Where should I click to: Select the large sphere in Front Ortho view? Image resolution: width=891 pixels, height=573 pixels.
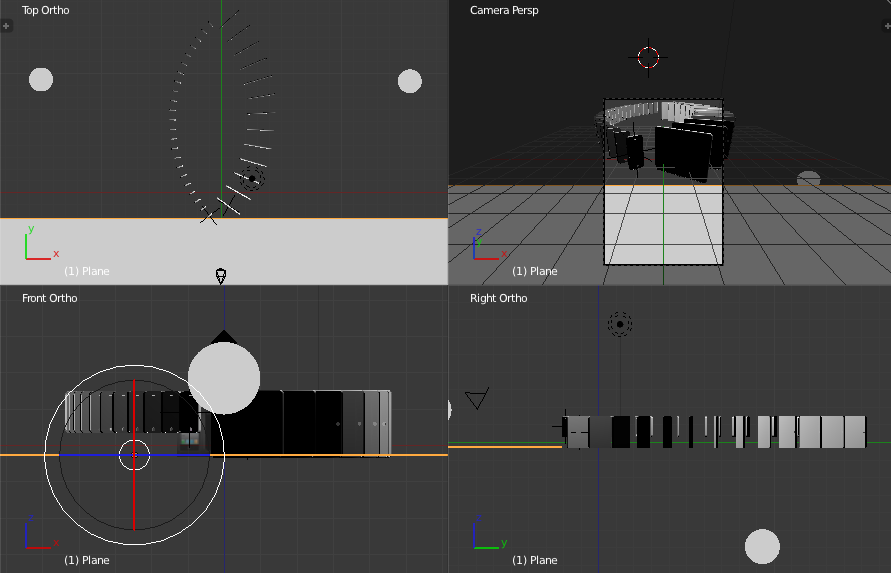point(224,378)
